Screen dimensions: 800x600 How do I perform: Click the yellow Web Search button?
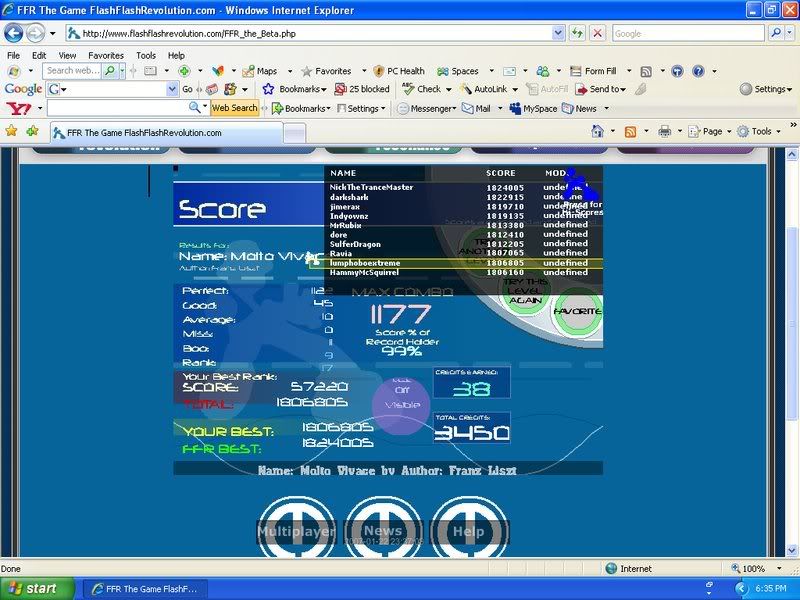[x=234, y=108]
